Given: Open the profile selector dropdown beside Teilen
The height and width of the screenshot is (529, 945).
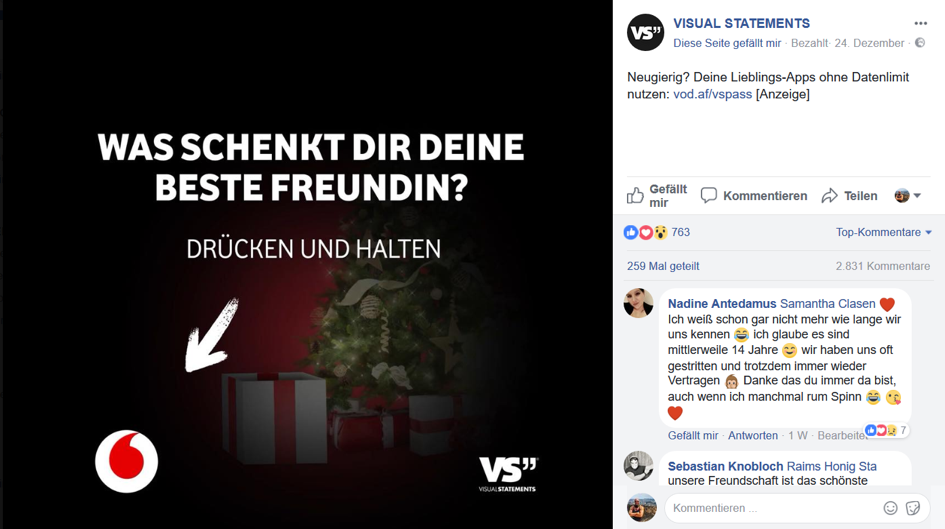Looking at the screenshot, I should [x=908, y=195].
